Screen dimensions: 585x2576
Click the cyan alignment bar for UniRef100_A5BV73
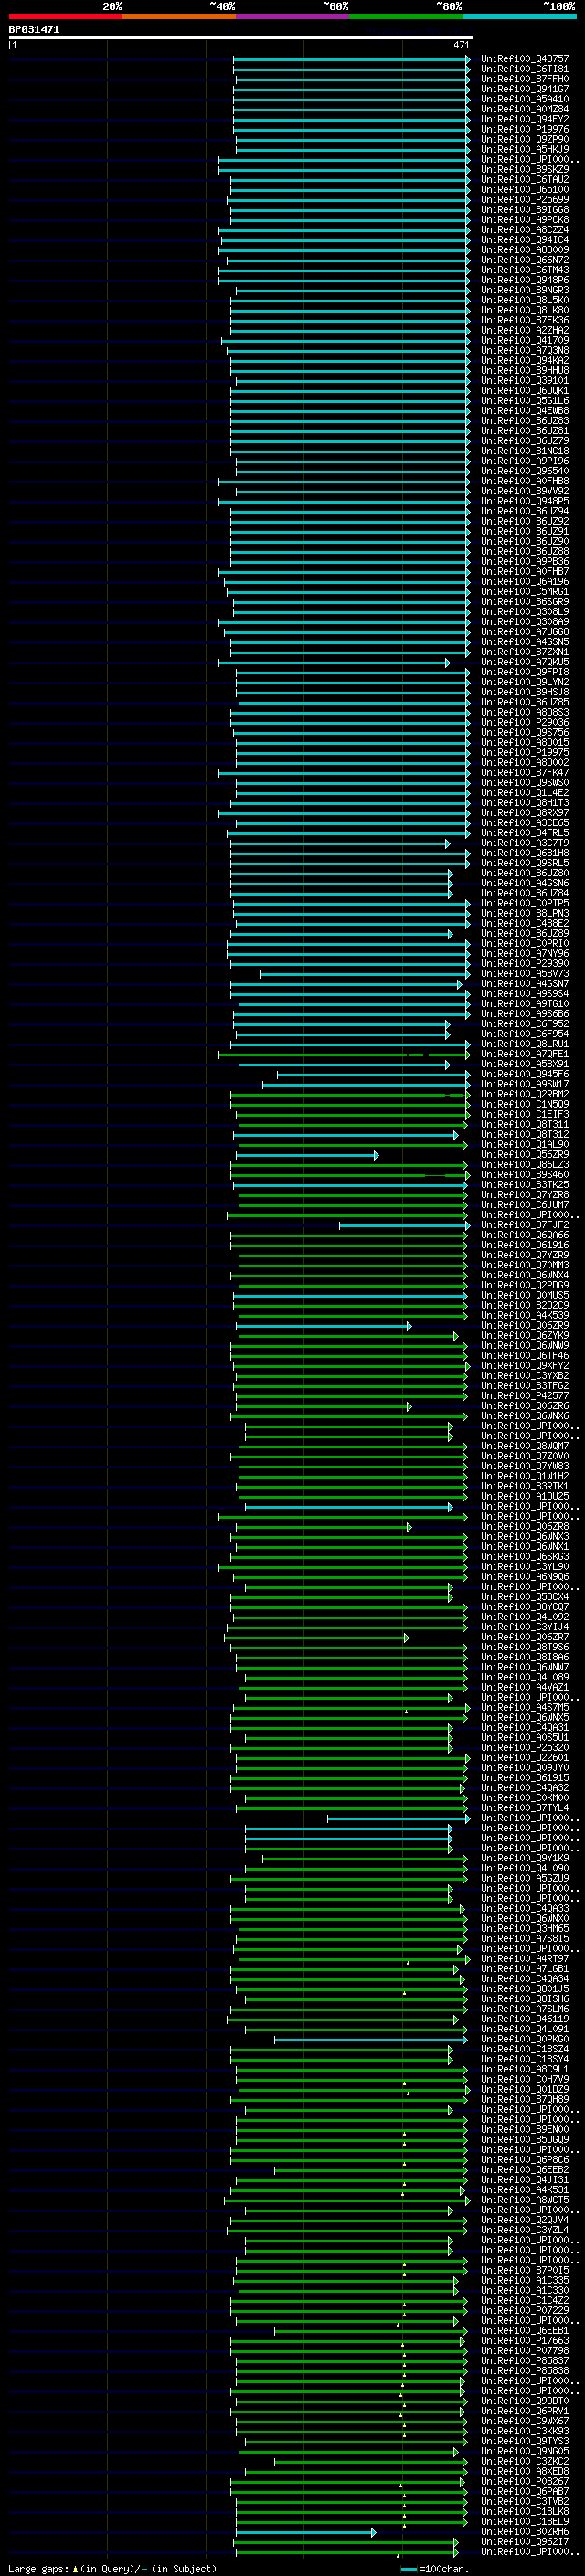(365, 974)
